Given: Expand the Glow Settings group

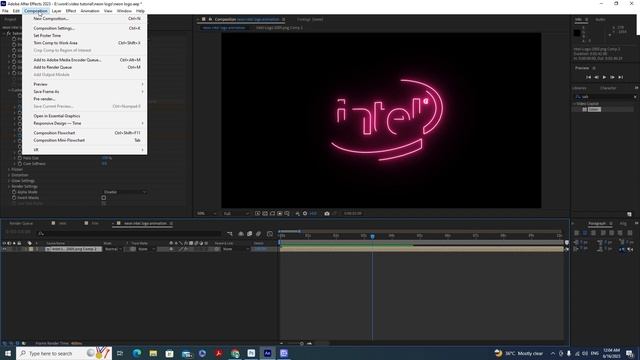Looking at the screenshot, I should point(9,181).
